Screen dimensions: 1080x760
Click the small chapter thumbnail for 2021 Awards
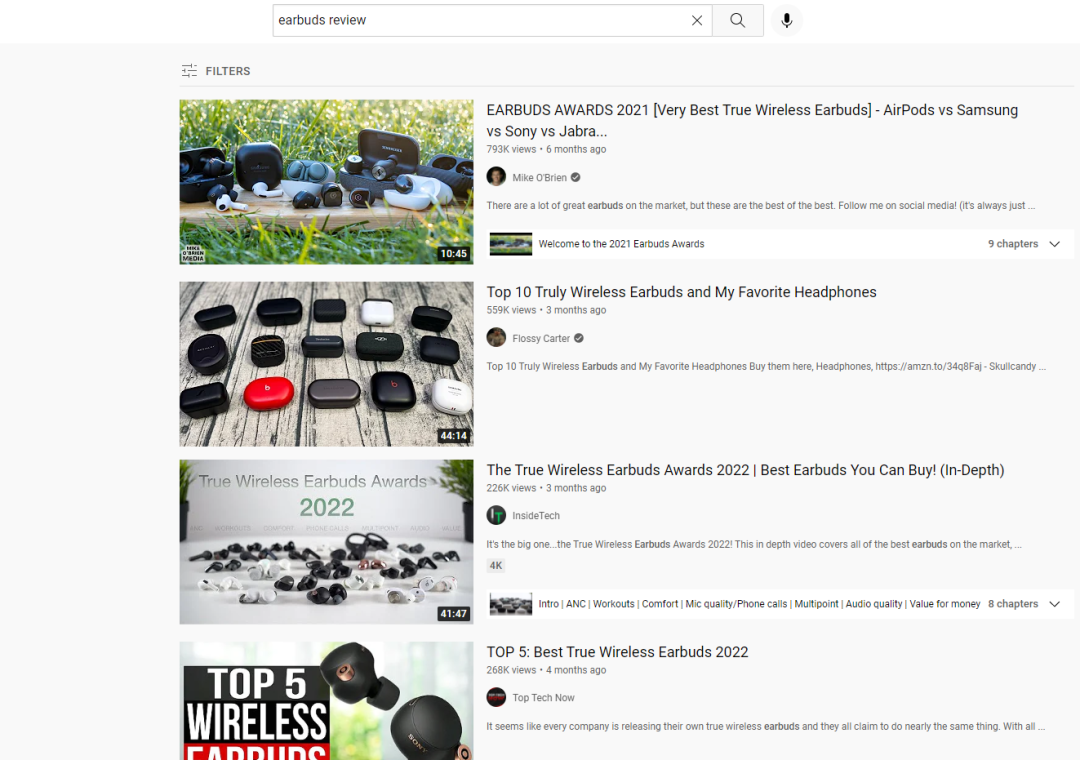tap(510, 244)
